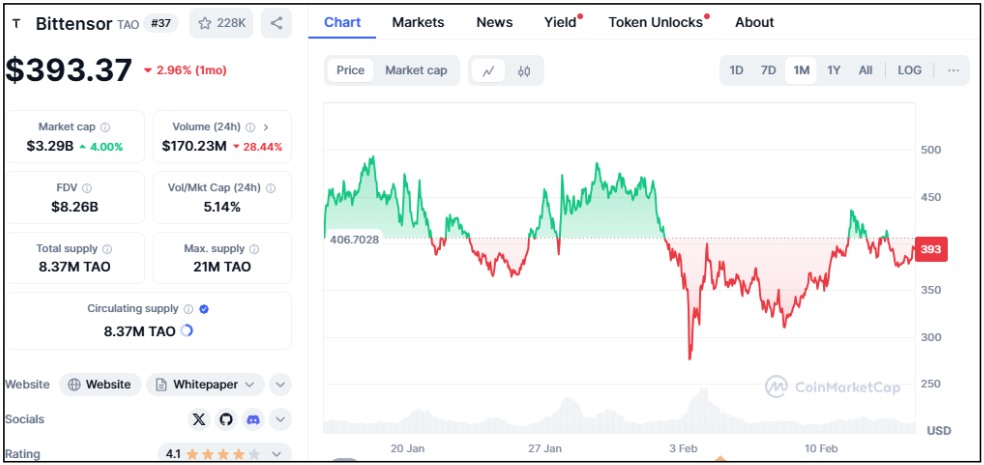This screenshot has height=465, width=984.
Task: Enable LOG scale on chart
Action: point(909,70)
